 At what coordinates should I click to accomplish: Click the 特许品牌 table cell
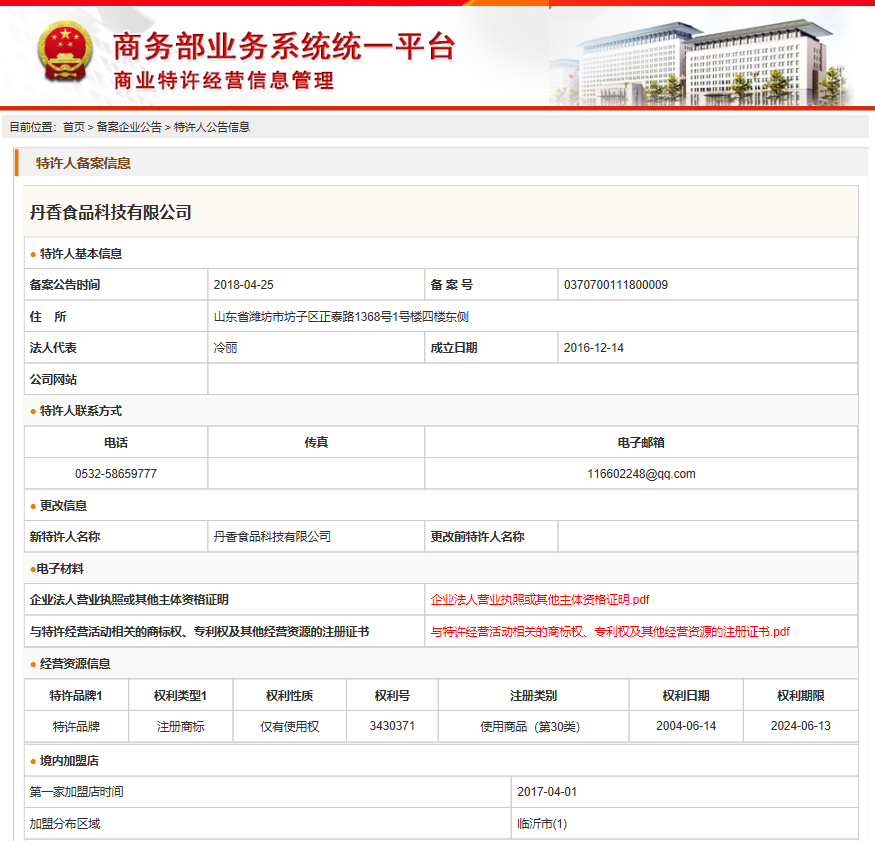click(76, 727)
